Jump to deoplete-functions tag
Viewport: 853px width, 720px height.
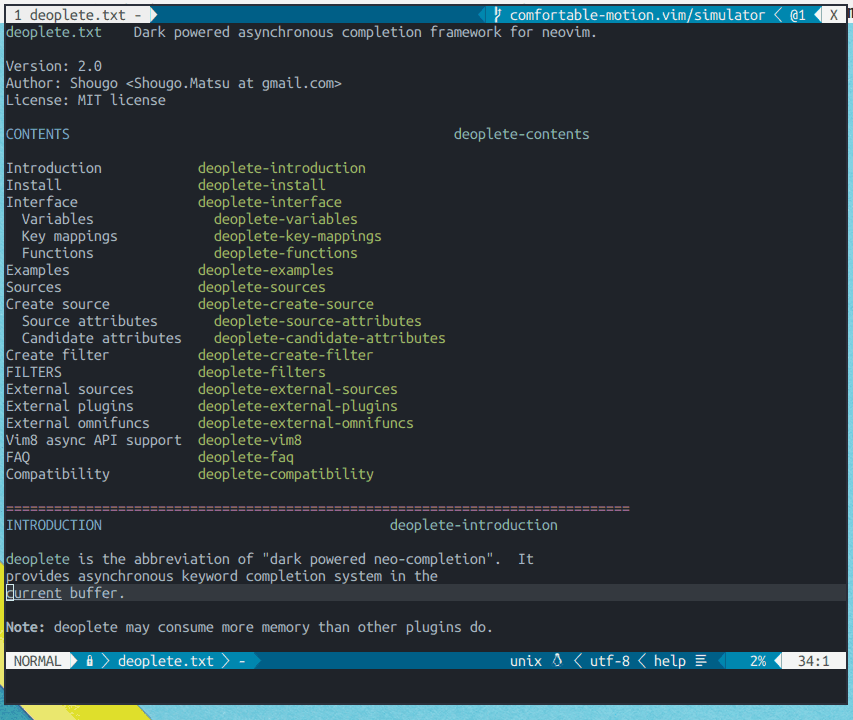pos(286,253)
